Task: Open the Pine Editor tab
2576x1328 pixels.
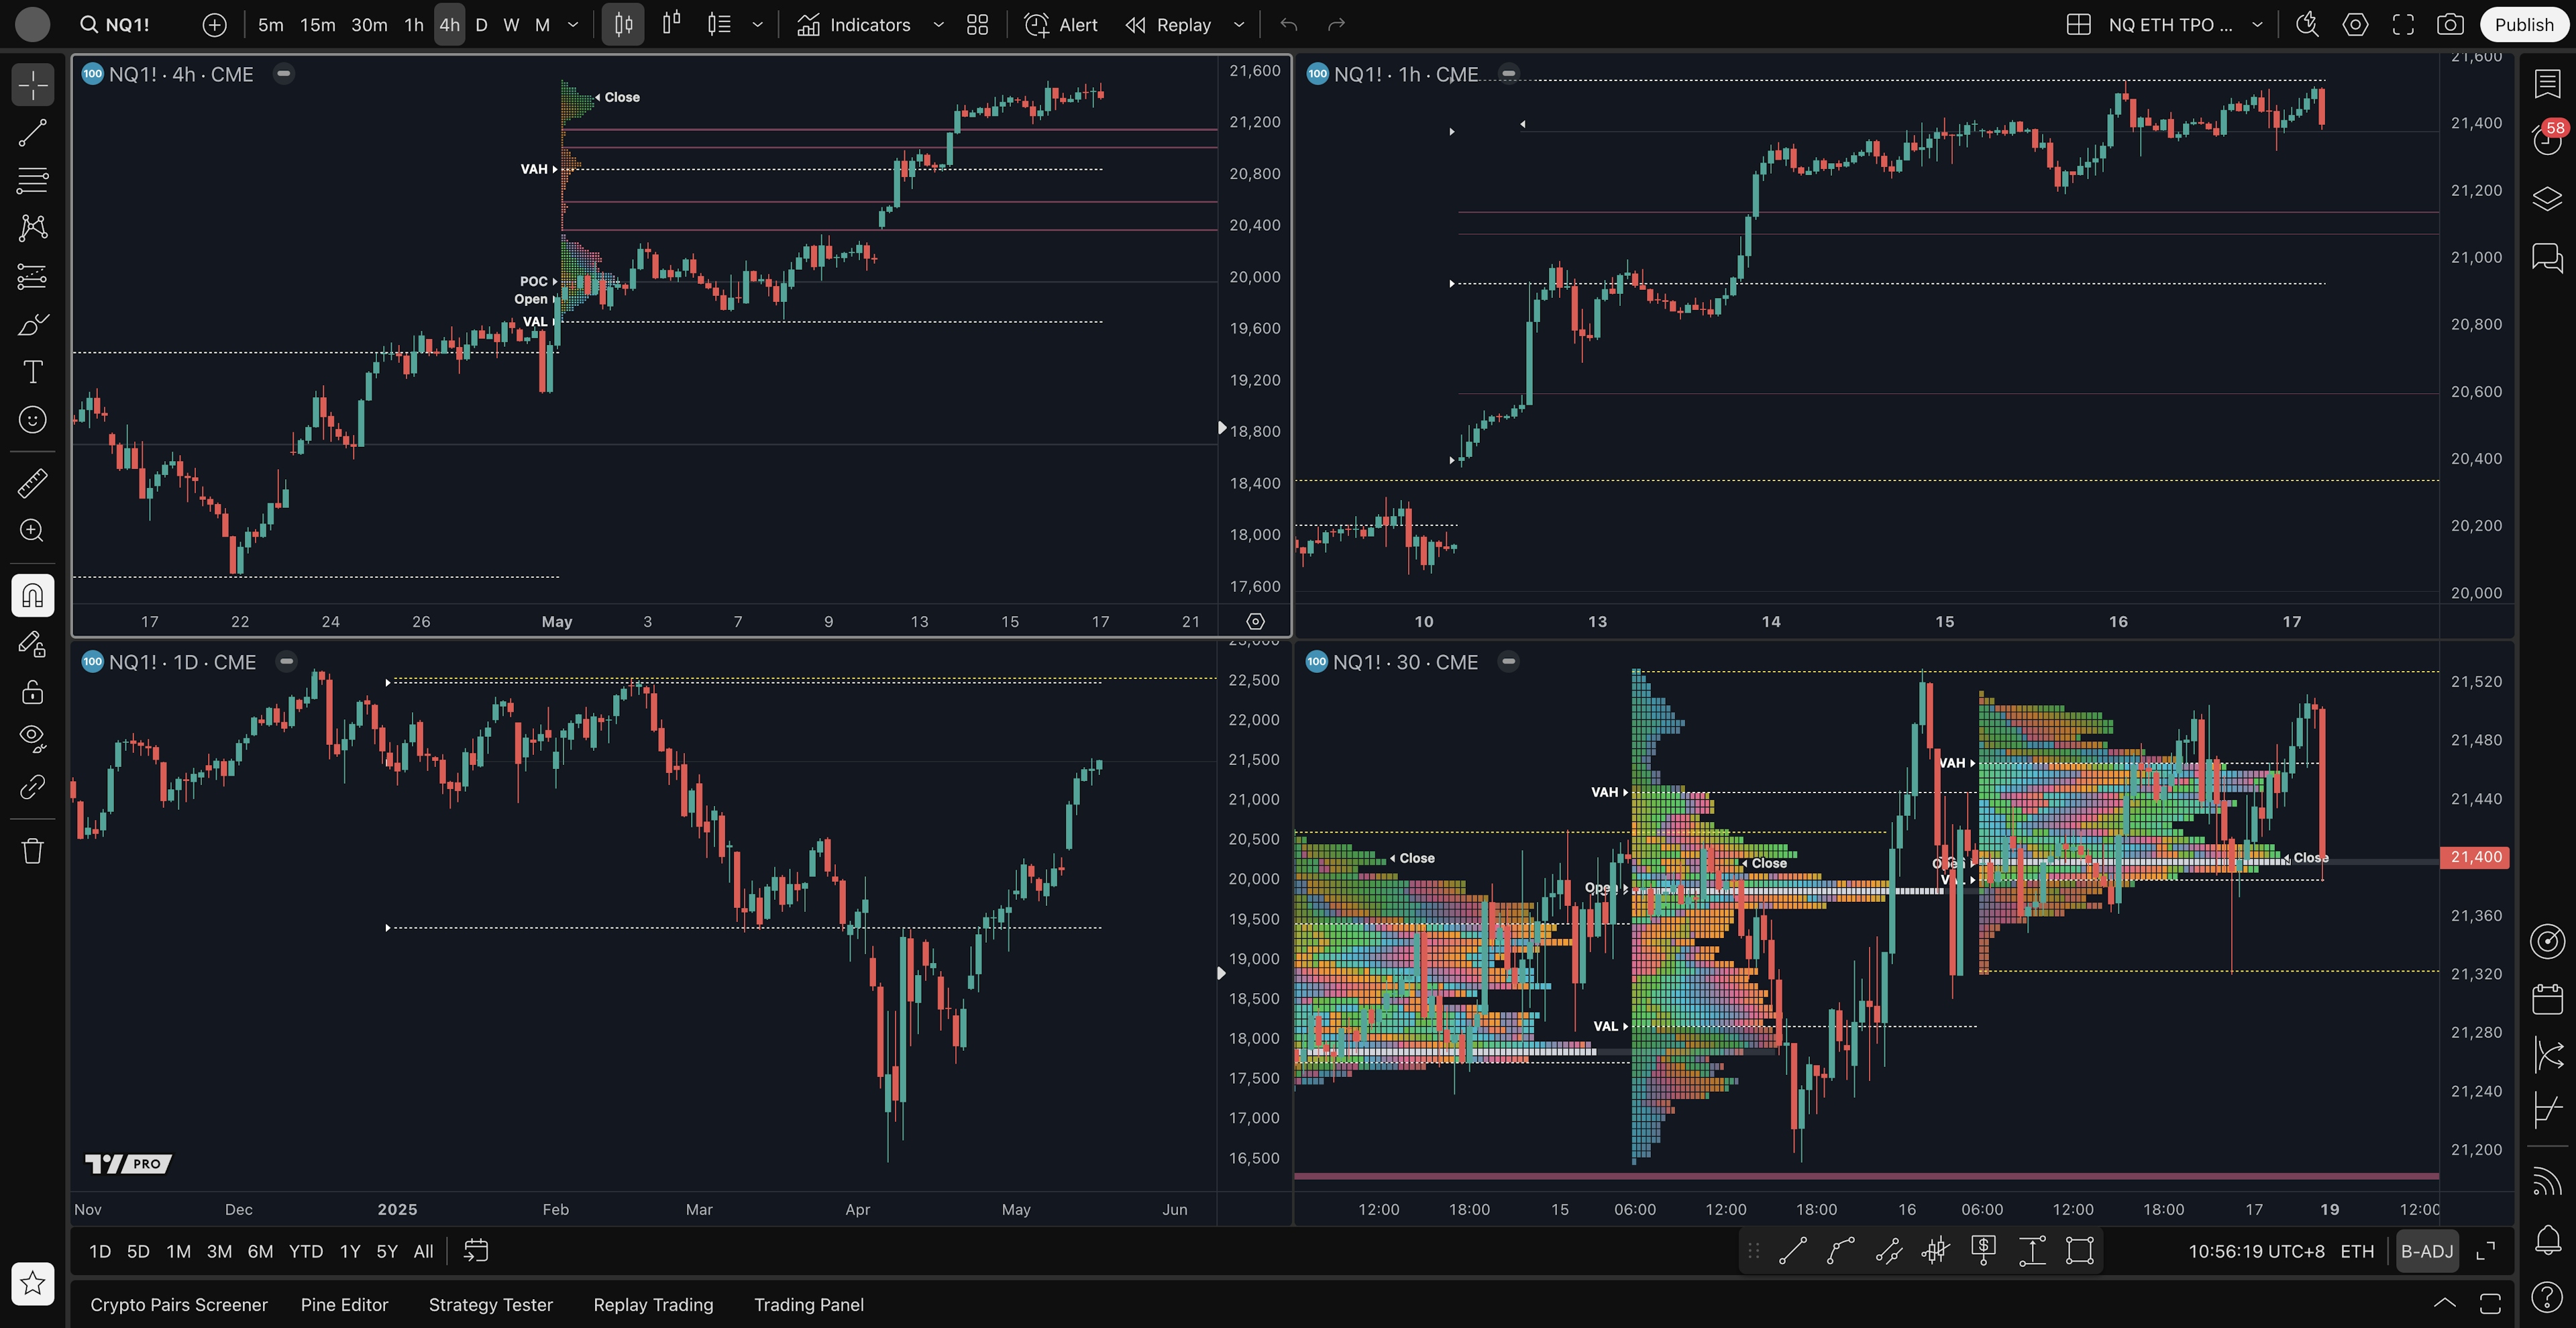Action: click(x=344, y=1305)
